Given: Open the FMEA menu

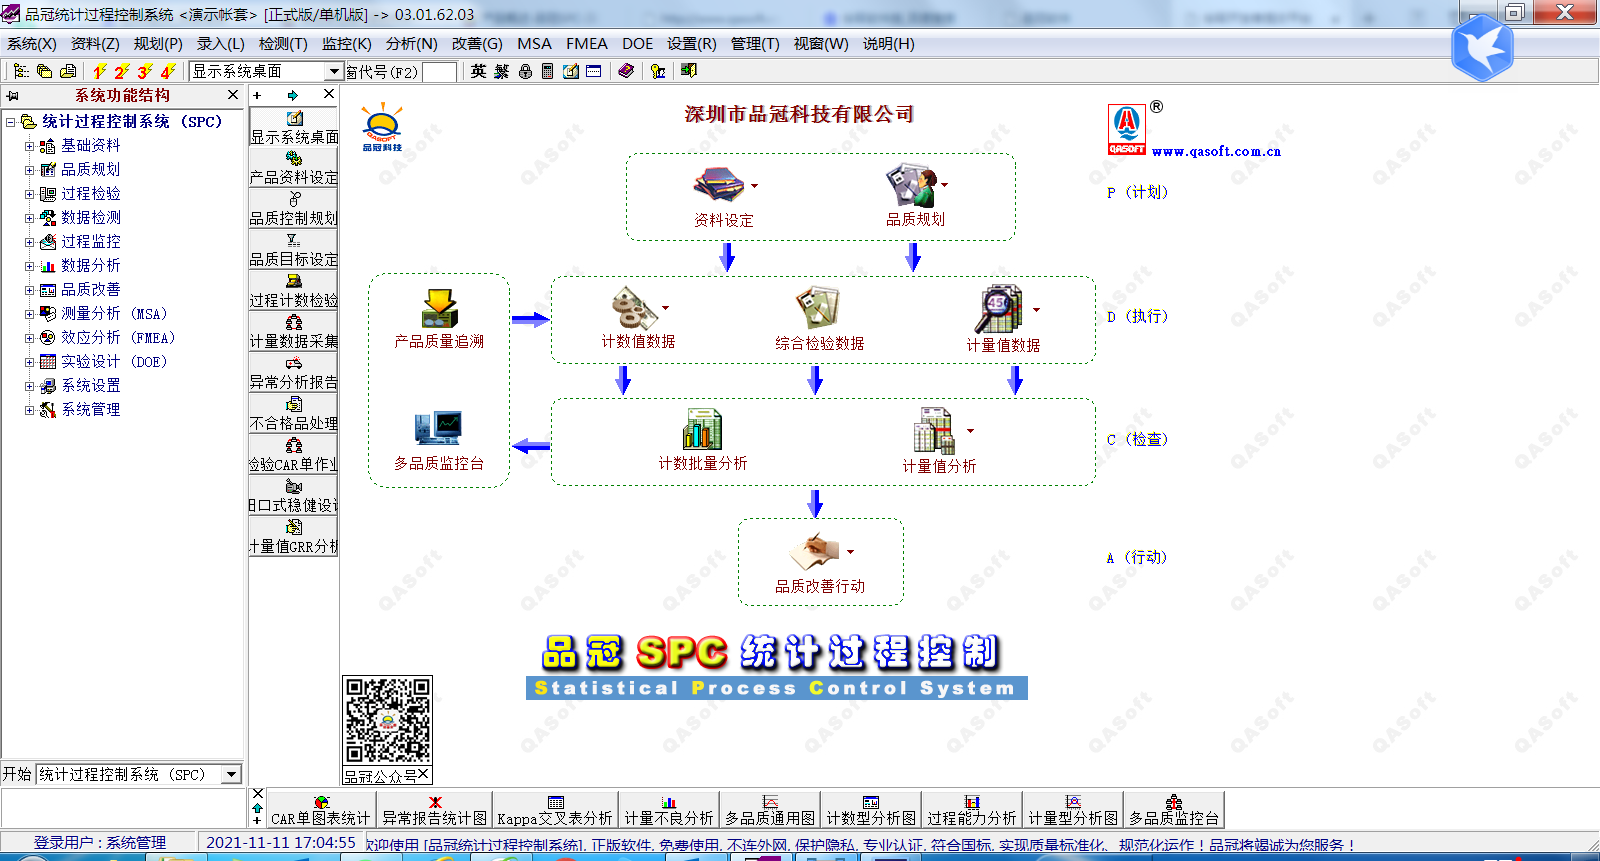Looking at the screenshot, I should (587, 44).
